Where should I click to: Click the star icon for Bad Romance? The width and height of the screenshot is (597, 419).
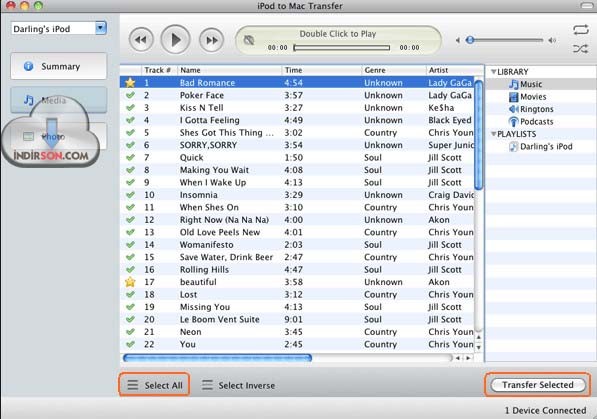pos(130,83)
